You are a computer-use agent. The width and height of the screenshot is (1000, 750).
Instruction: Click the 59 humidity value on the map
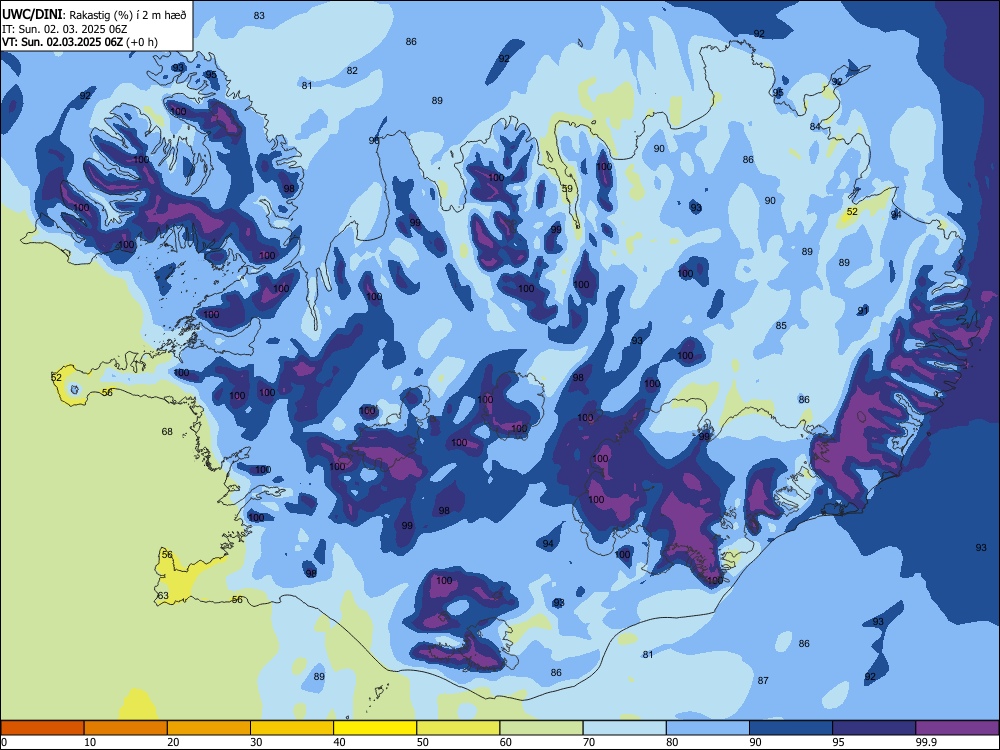pyautogui.click(x=567, y=189)
